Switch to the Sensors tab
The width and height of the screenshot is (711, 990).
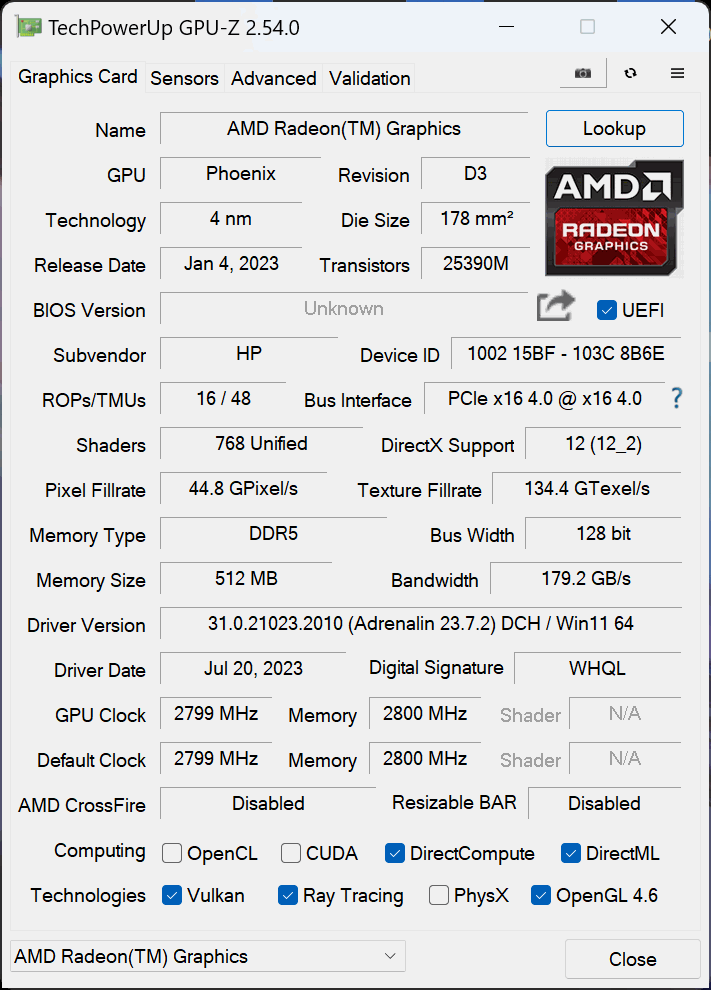tap(185, 78)
